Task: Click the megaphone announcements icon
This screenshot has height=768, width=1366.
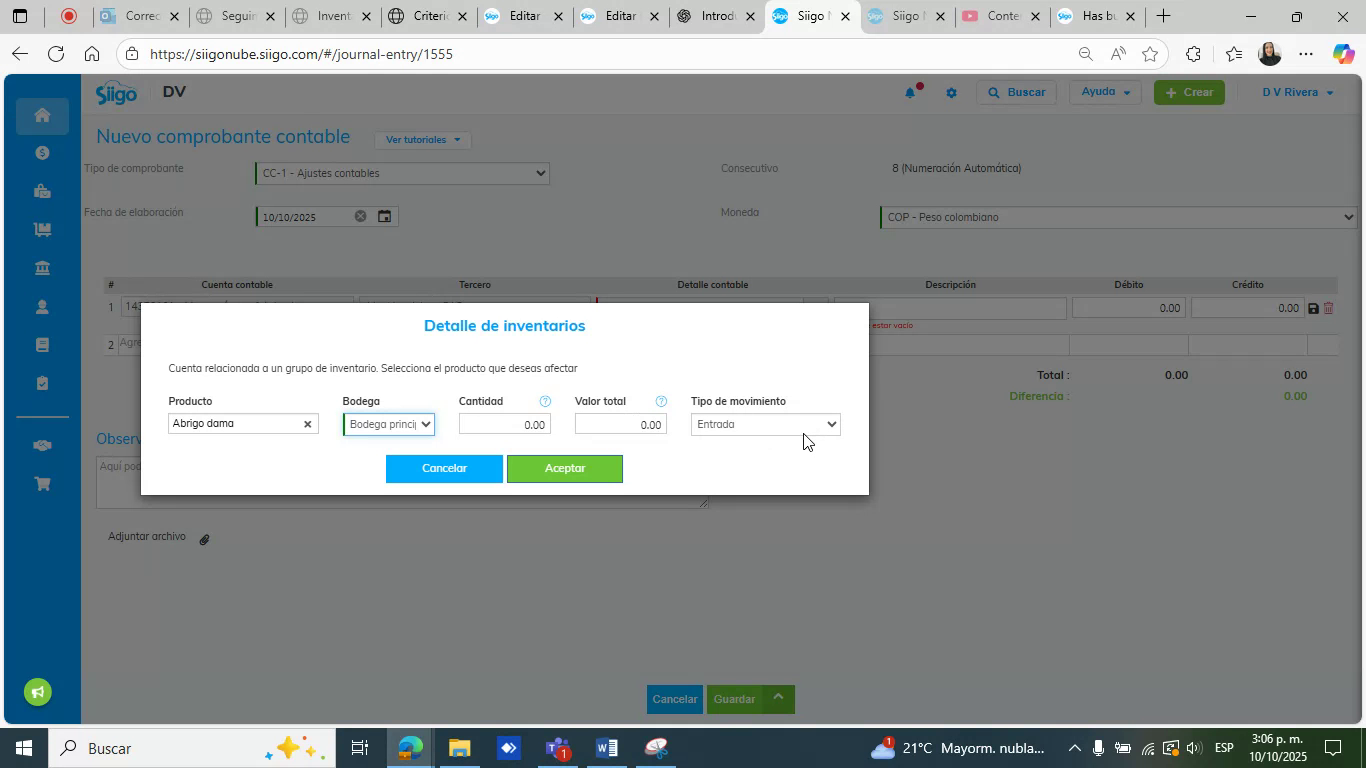Action: click(x=38, y=692)
